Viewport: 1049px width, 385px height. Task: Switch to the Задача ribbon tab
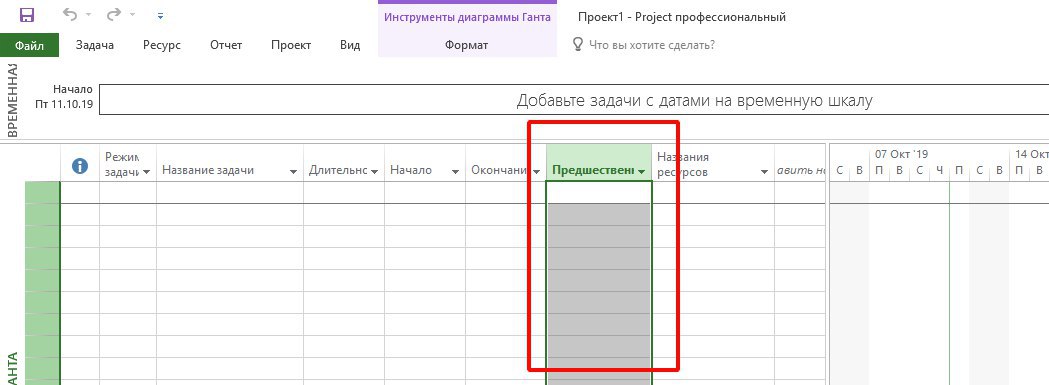click(x=94, y=46)
